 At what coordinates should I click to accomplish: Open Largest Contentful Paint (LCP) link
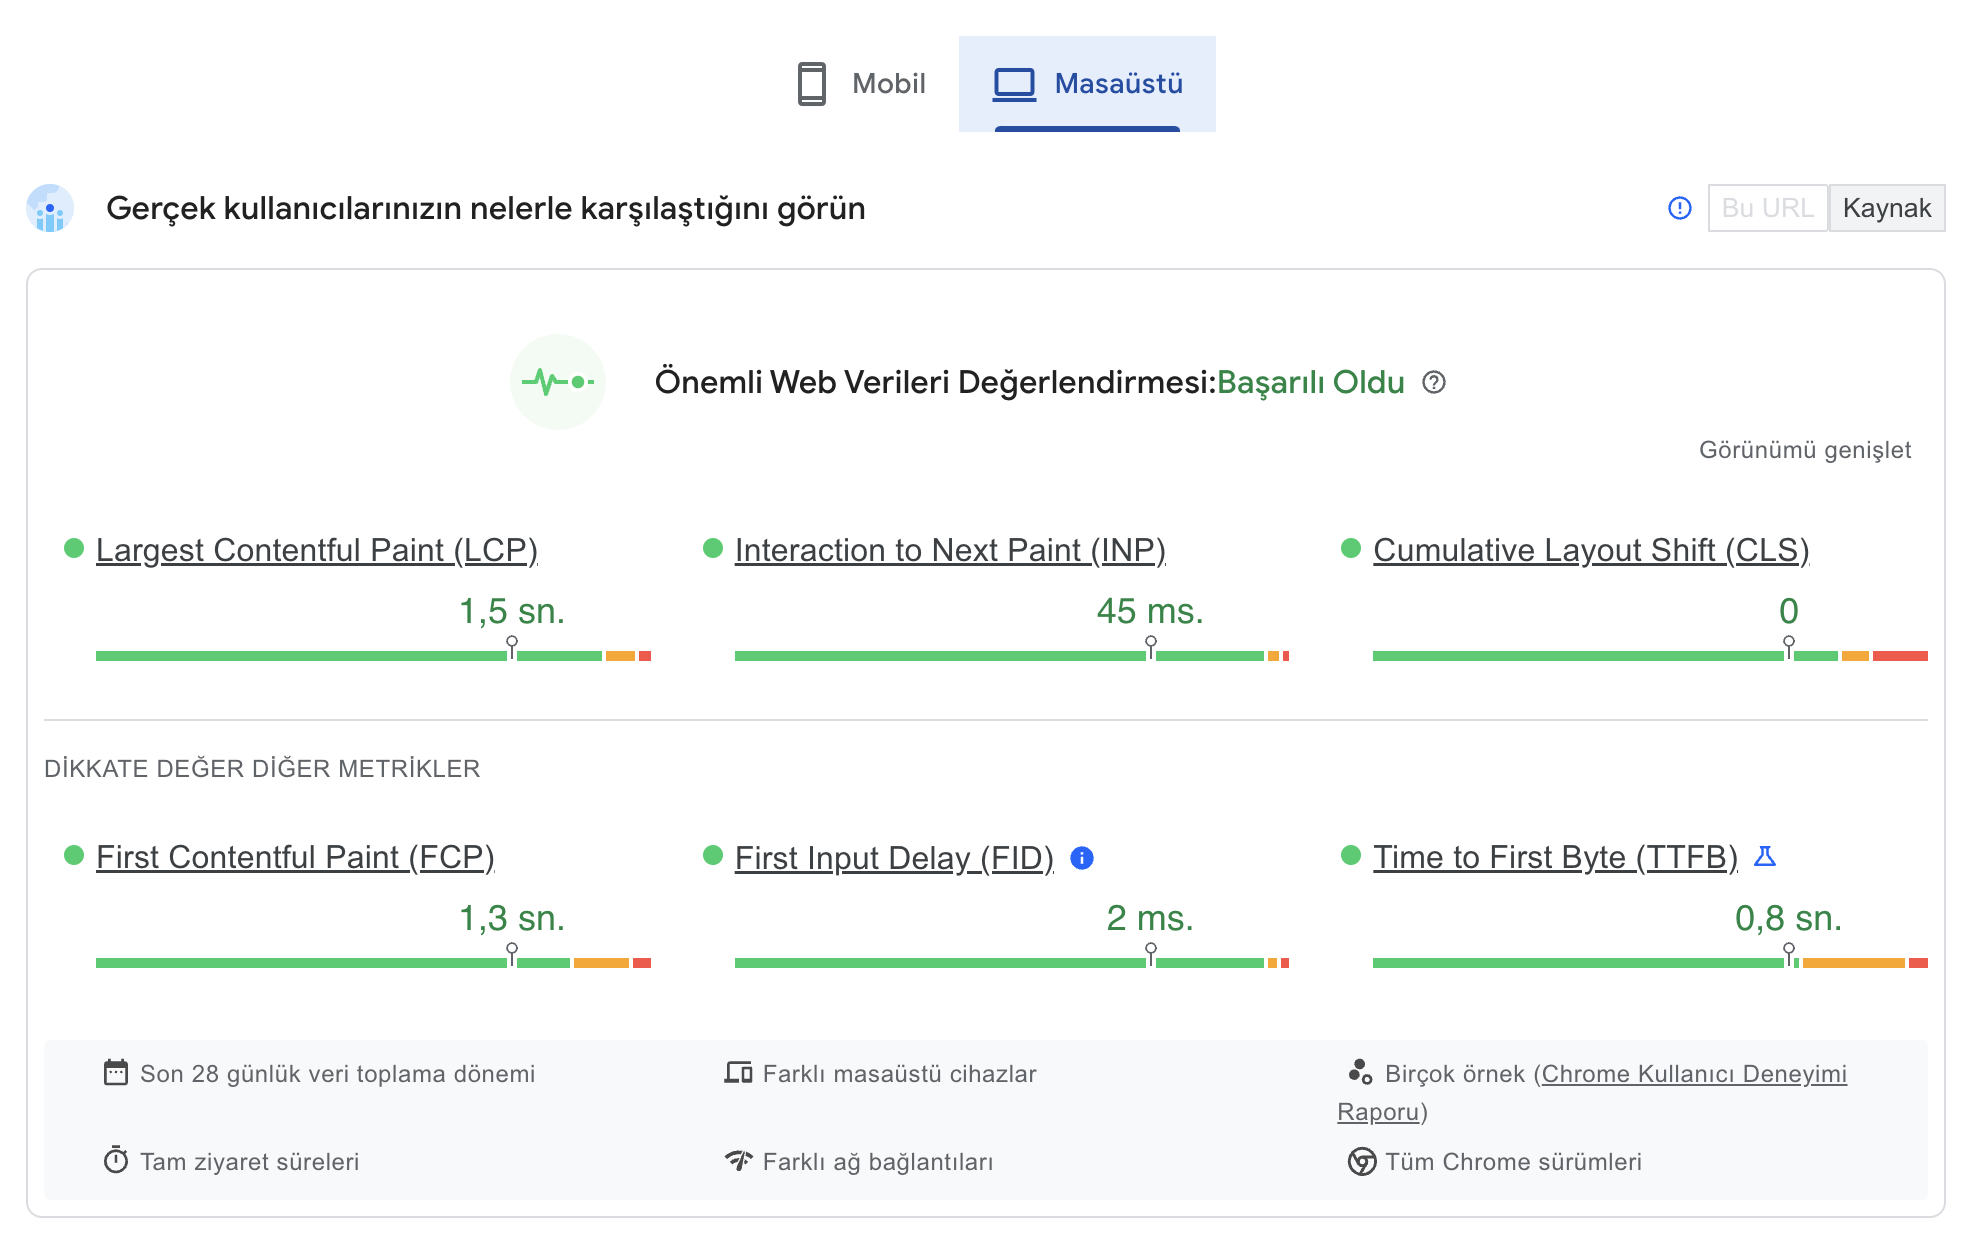tap(317, 550)
